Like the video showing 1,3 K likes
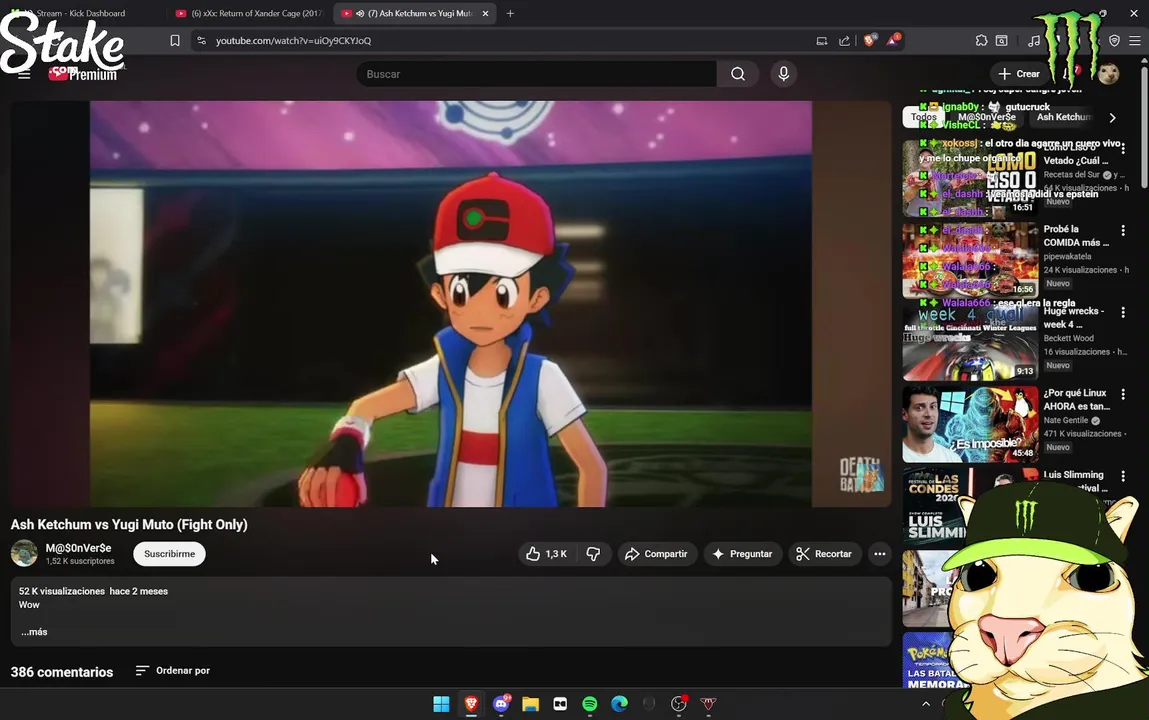Image resolution: width=1149 pixels, height=720 pixels. pyautogui.click(x=547, y=554)
